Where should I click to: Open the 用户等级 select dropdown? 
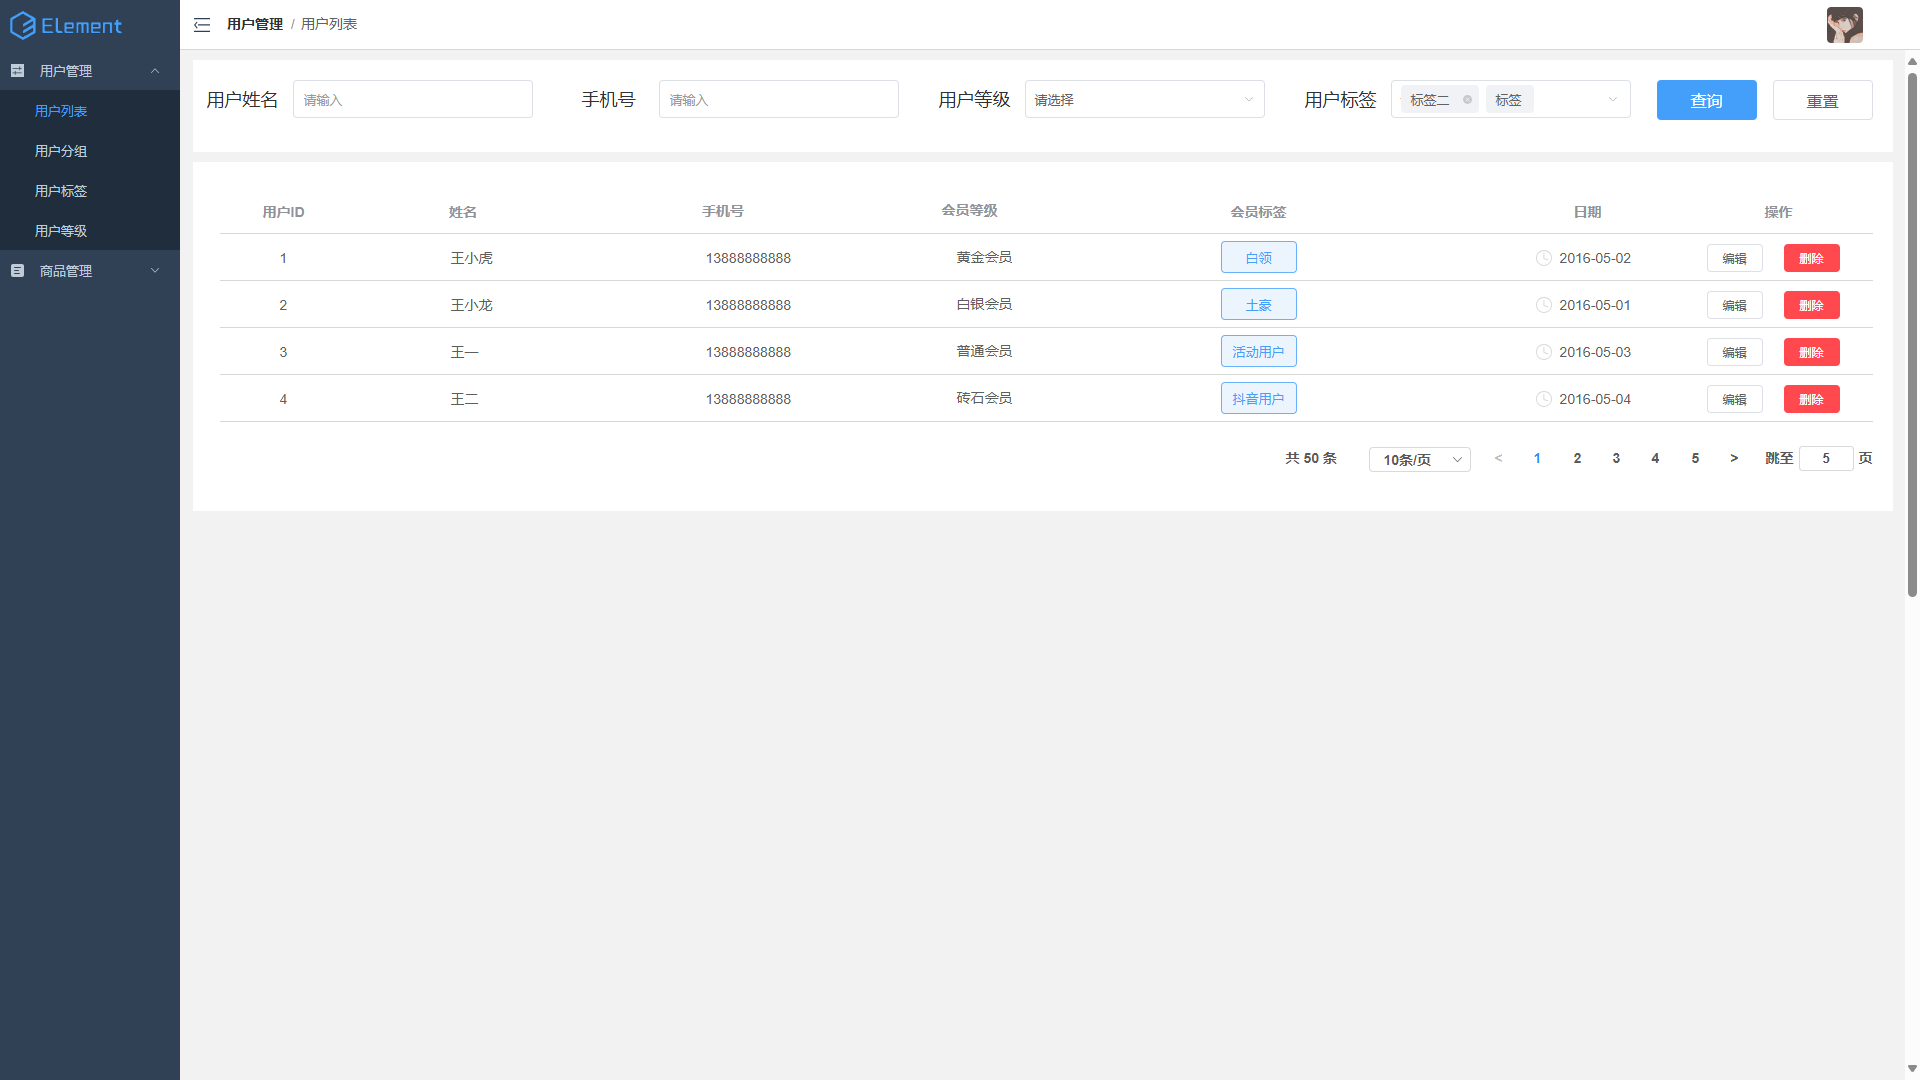tap(1144, 100)
